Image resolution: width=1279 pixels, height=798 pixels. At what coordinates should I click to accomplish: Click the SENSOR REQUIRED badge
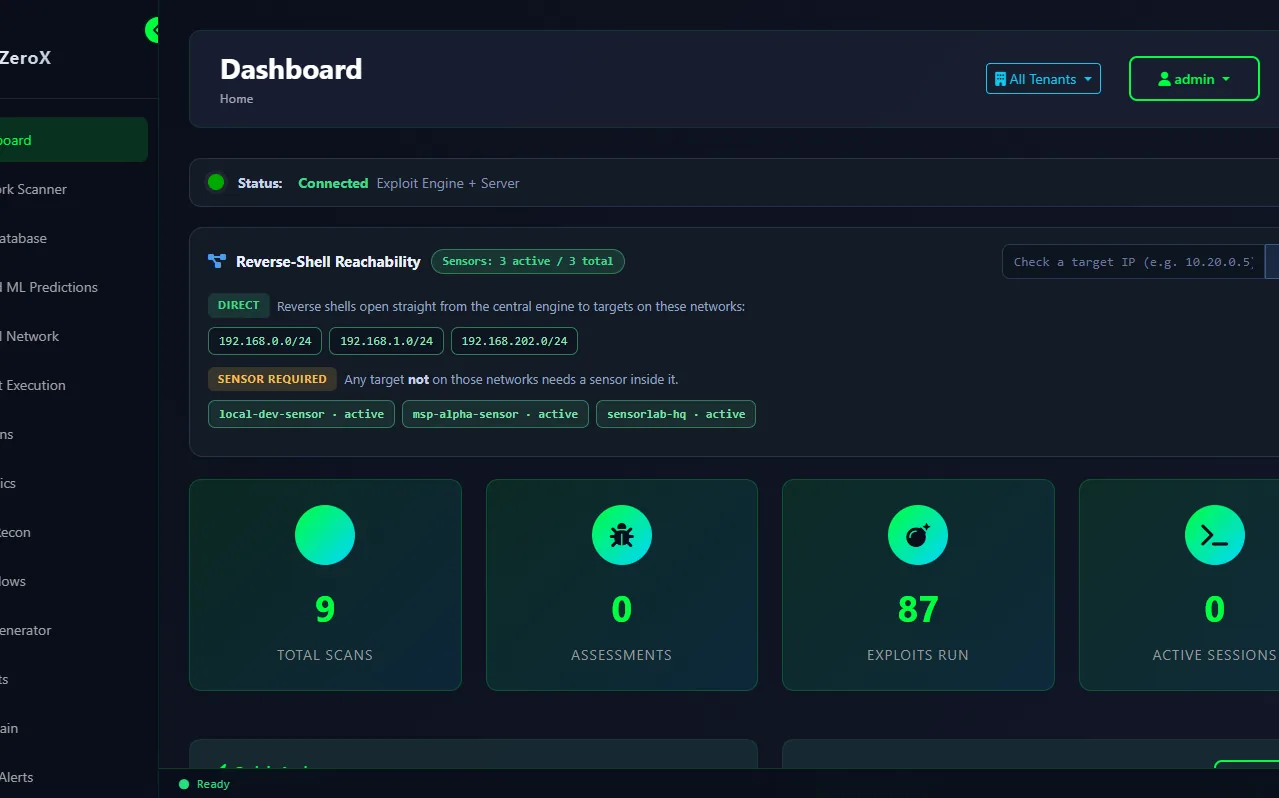pyautogui.click(x=272, y=379)
